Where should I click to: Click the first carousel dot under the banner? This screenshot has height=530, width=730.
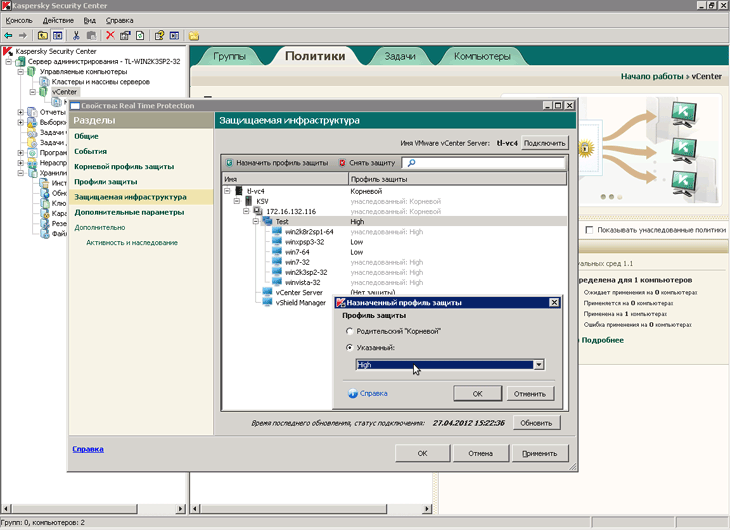pos(603,197)
